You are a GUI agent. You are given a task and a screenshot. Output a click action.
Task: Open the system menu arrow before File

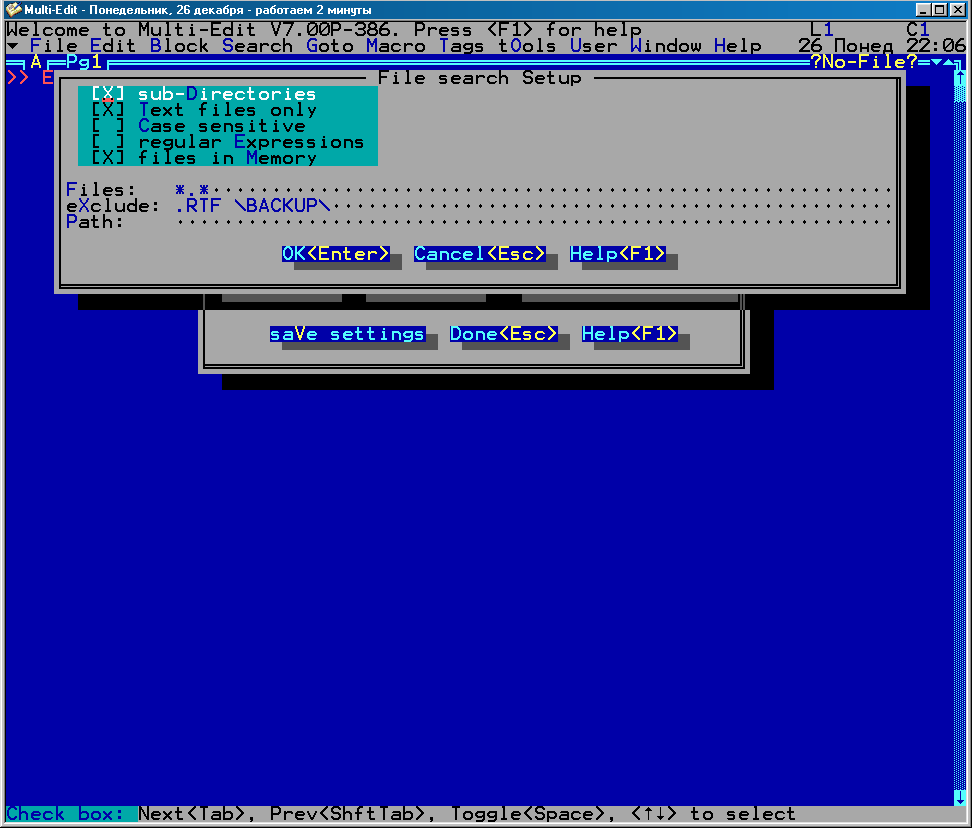click(x=12, y=46)
